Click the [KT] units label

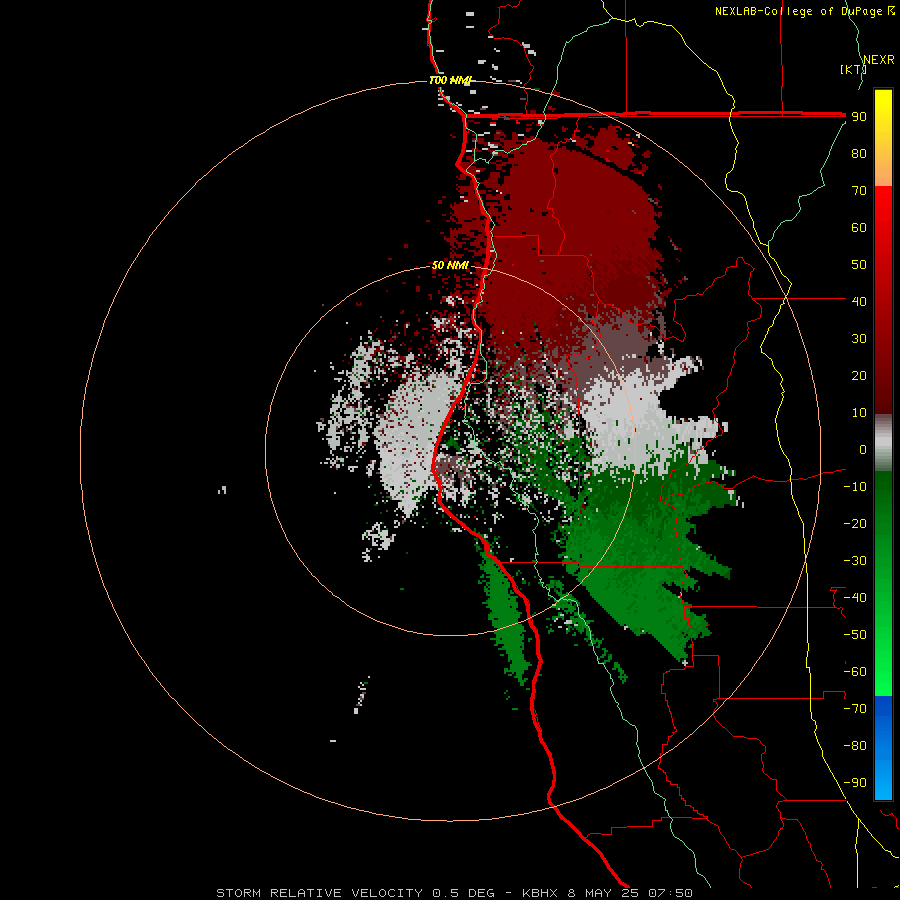pos(853,69)
